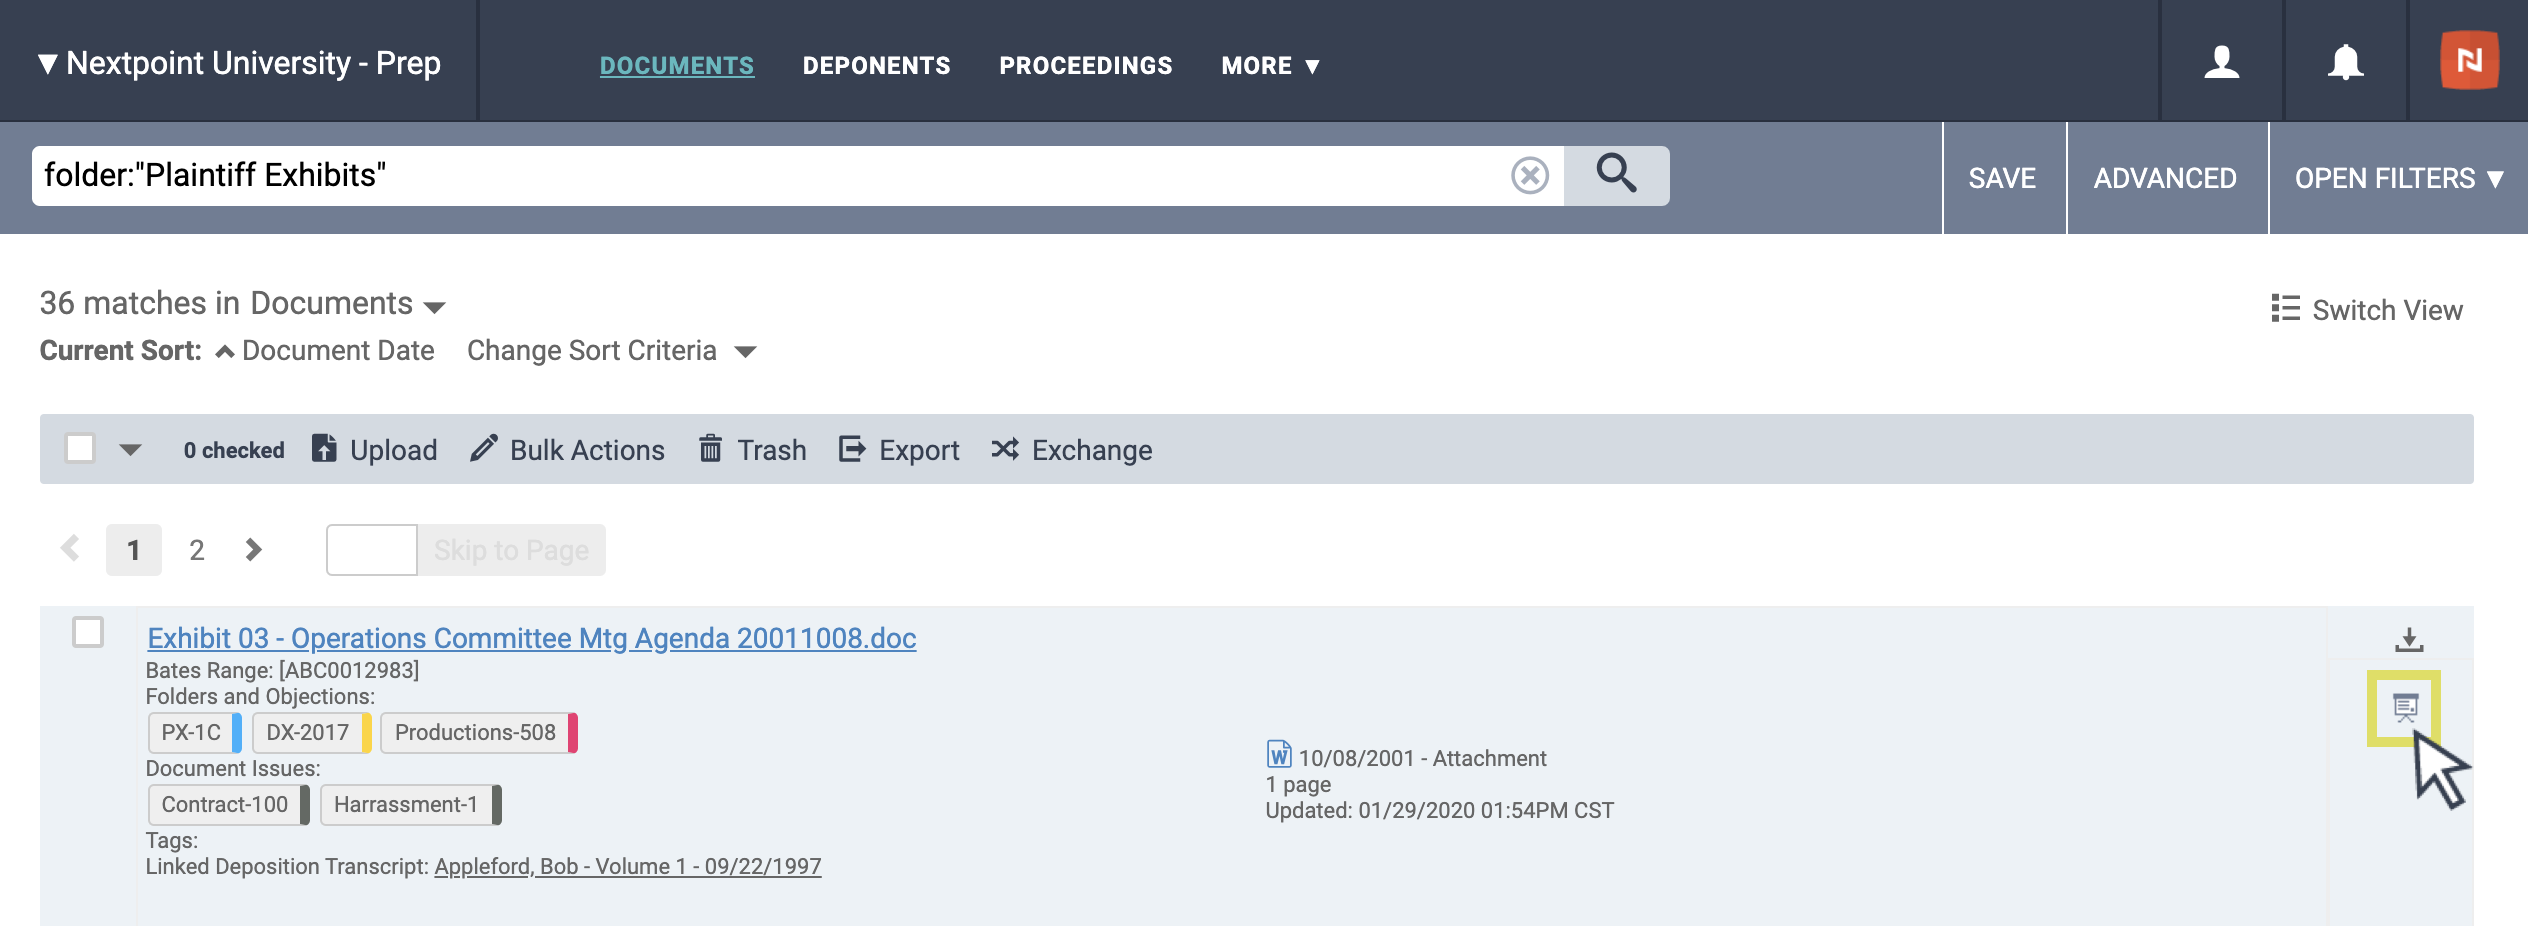Click Export in the actions toolbar
The height and width of the screenshot is (926, 2528).
coord(898,449)
